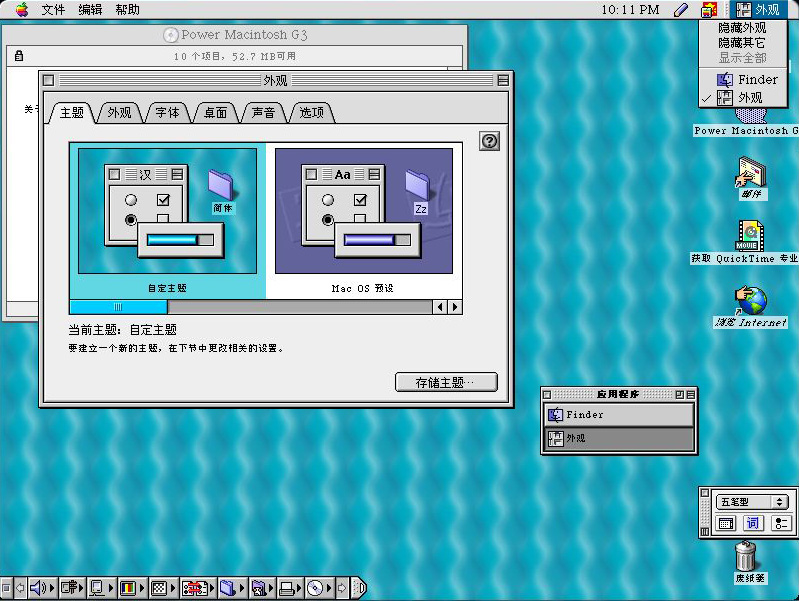
Task: Click the options list button in input palette
Action: click(x=779, y=523)
